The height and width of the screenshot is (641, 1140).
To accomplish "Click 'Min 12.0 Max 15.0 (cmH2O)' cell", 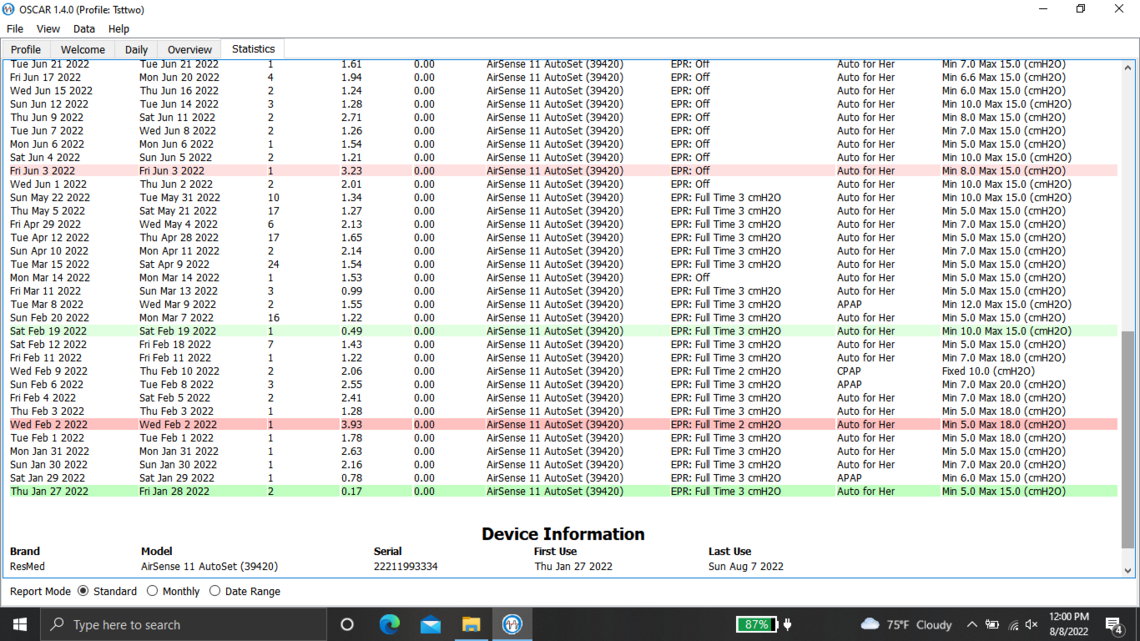I will click(x=1006, y=305).
